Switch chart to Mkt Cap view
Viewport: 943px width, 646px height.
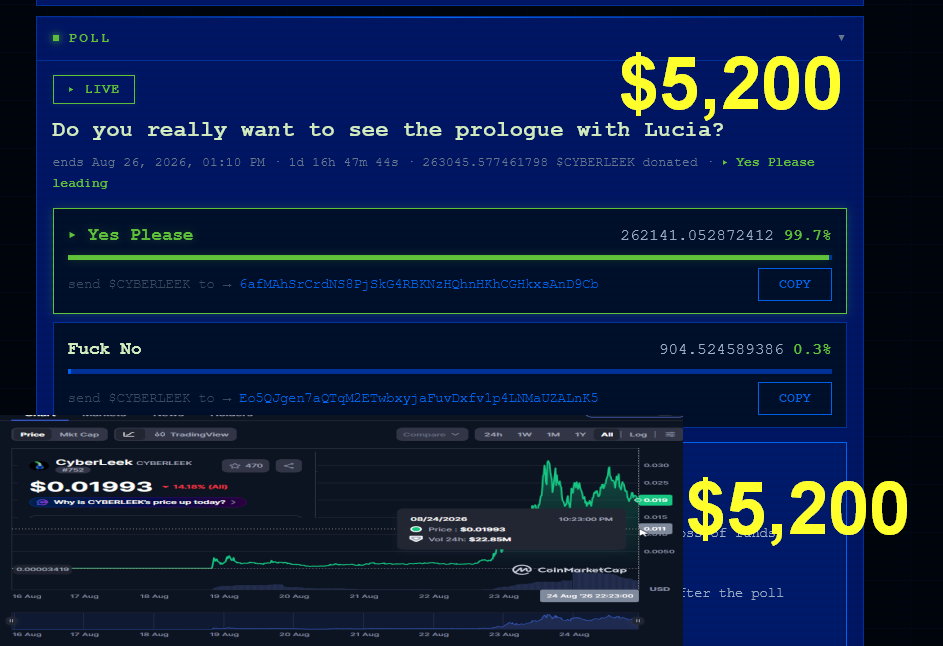coord(79,434)
